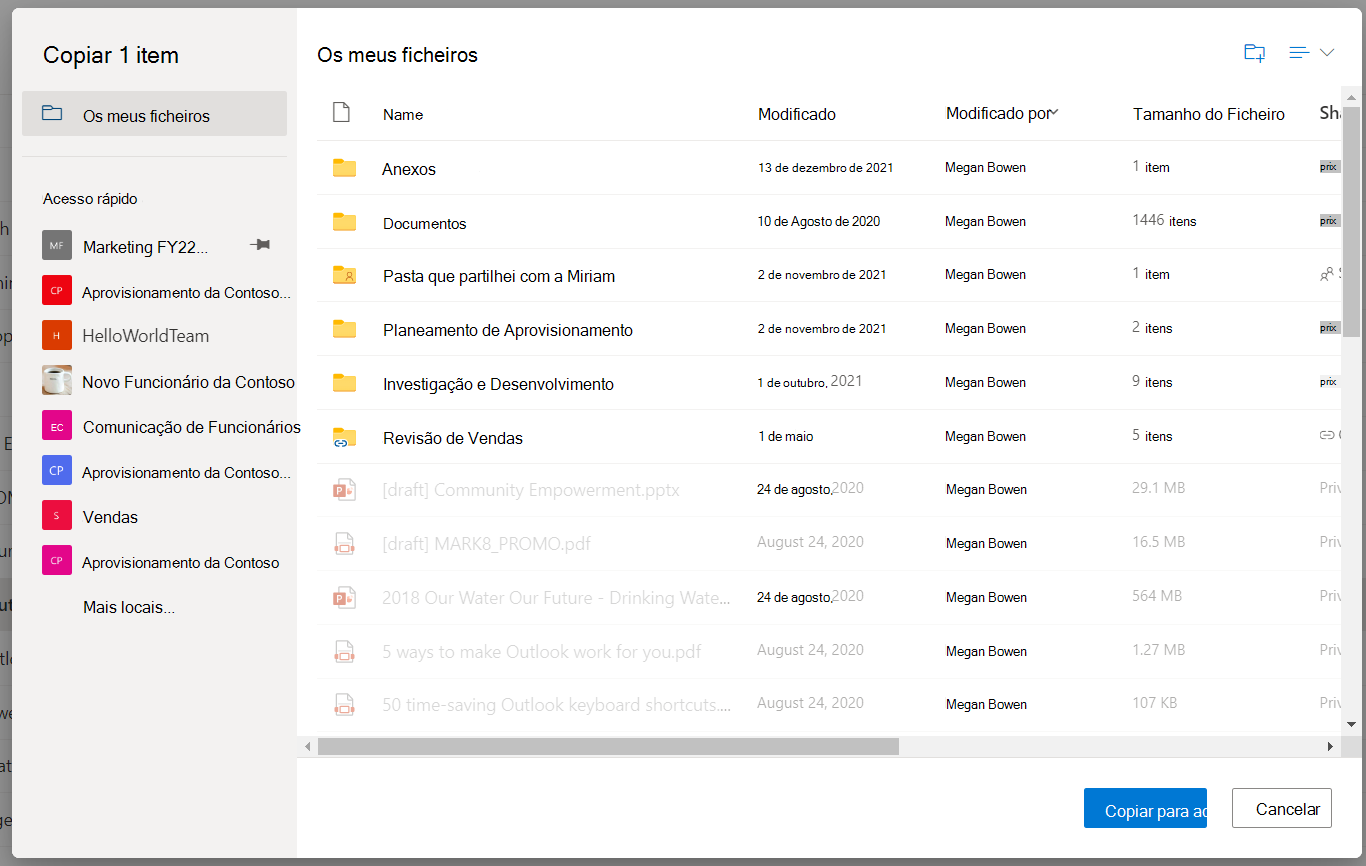Click the Revisão de Vendas linked folder icon
Image resolution: width=1366 pixels, height=866 pixels.
tap(344, 437)
